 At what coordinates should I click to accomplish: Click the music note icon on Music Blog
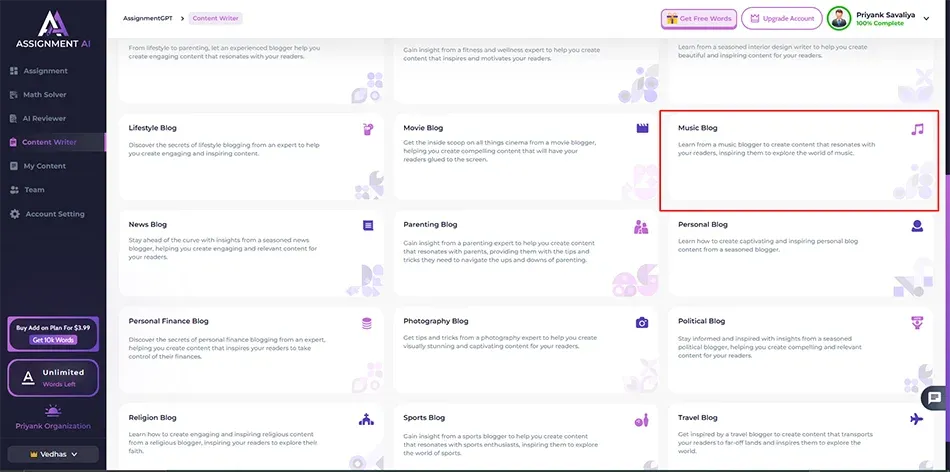[x=917, y=129]
